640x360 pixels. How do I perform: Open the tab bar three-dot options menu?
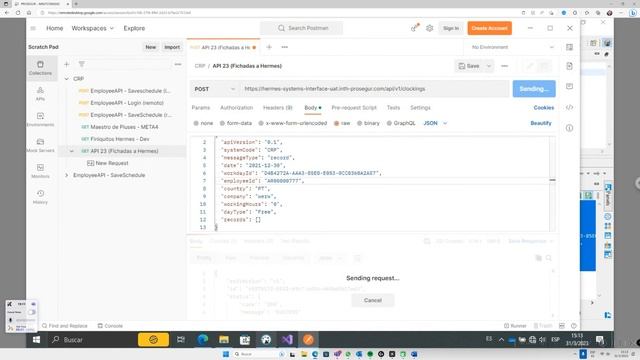point(284,47)
